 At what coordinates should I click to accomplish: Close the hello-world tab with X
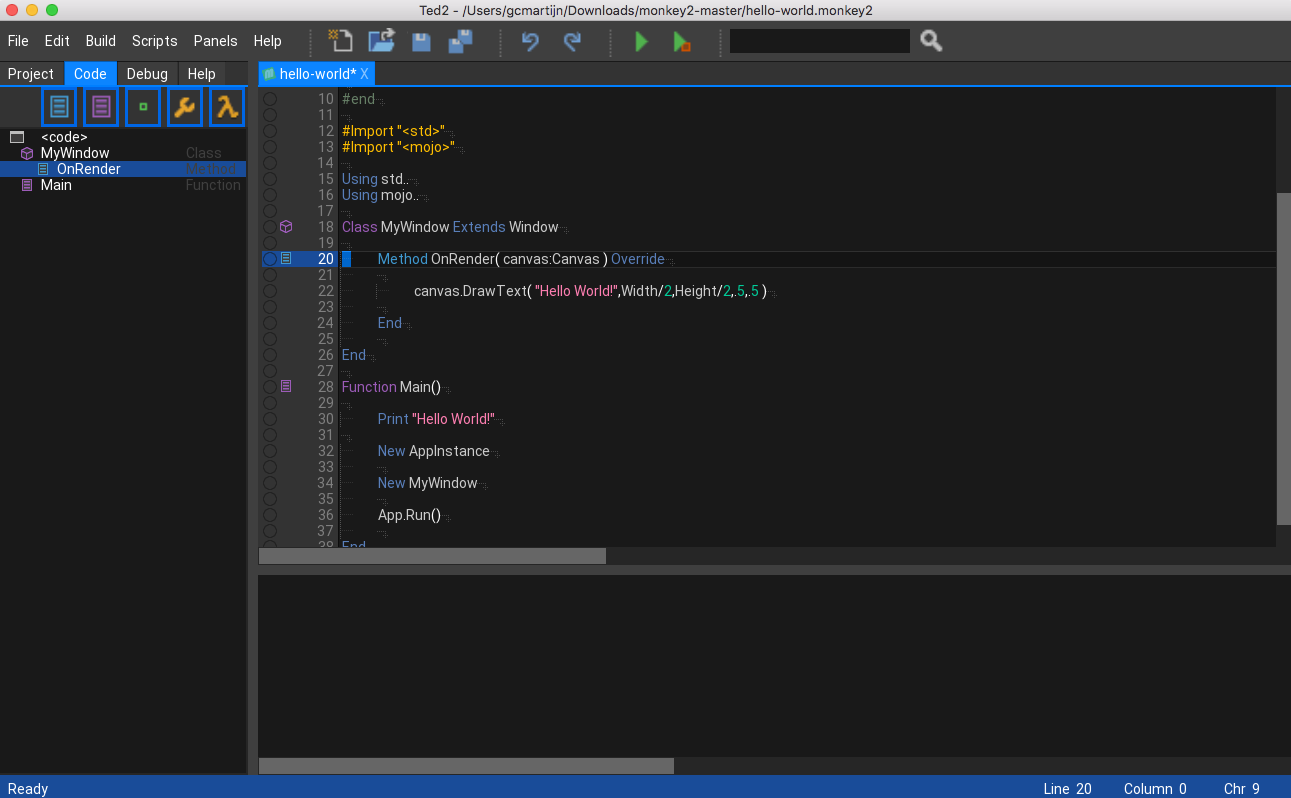tap(365, 74)
